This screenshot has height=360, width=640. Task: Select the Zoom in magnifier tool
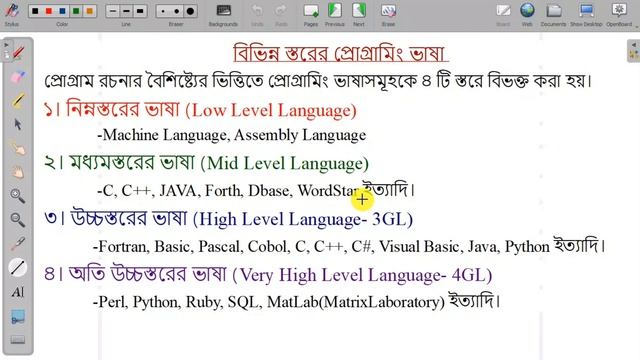(18, 196)
